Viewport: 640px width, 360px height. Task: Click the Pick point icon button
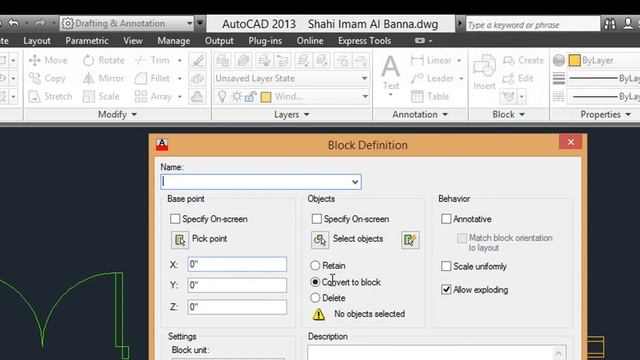coord(180,240)
